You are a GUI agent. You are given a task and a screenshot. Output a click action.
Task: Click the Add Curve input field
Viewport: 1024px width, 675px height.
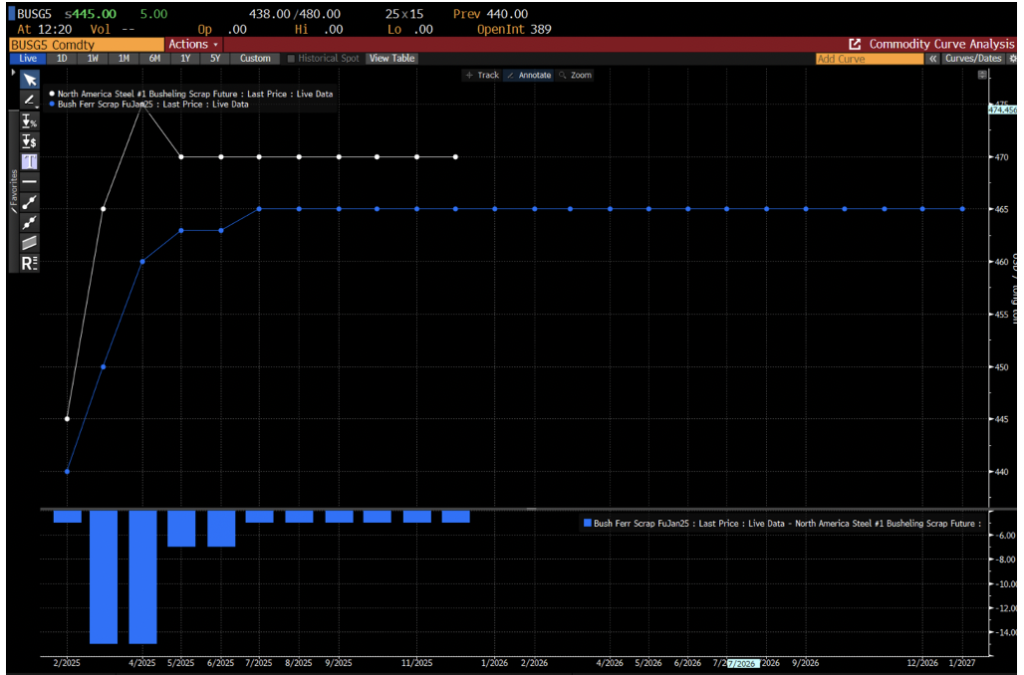click(868, 59)
